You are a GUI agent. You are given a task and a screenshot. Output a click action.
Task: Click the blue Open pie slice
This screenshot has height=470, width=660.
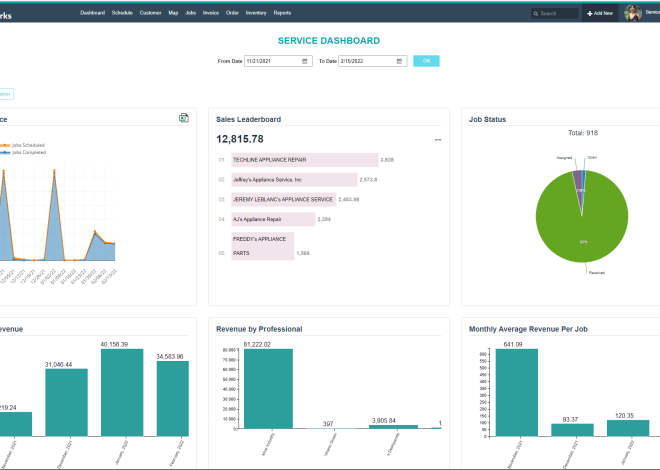point(584,181)
